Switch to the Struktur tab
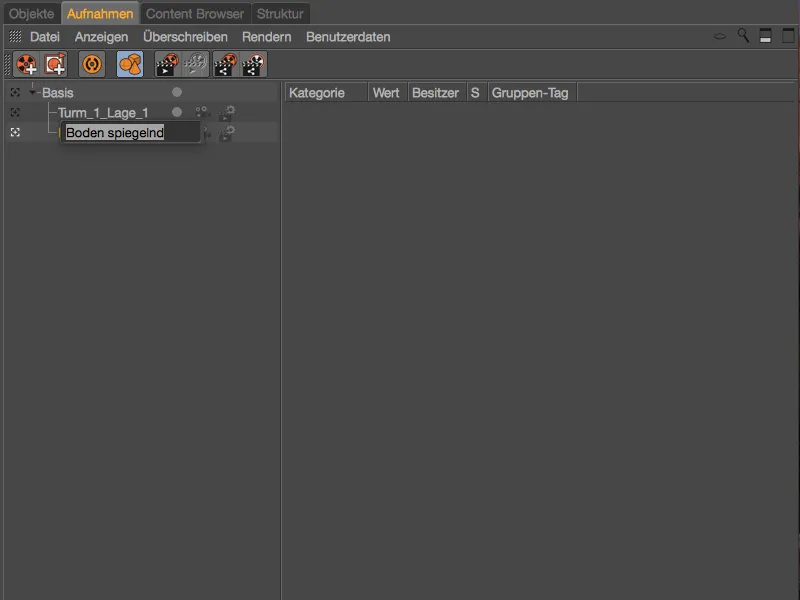This screenshot has height=600, width=800. pyautogui.click(x=280, y=14)
